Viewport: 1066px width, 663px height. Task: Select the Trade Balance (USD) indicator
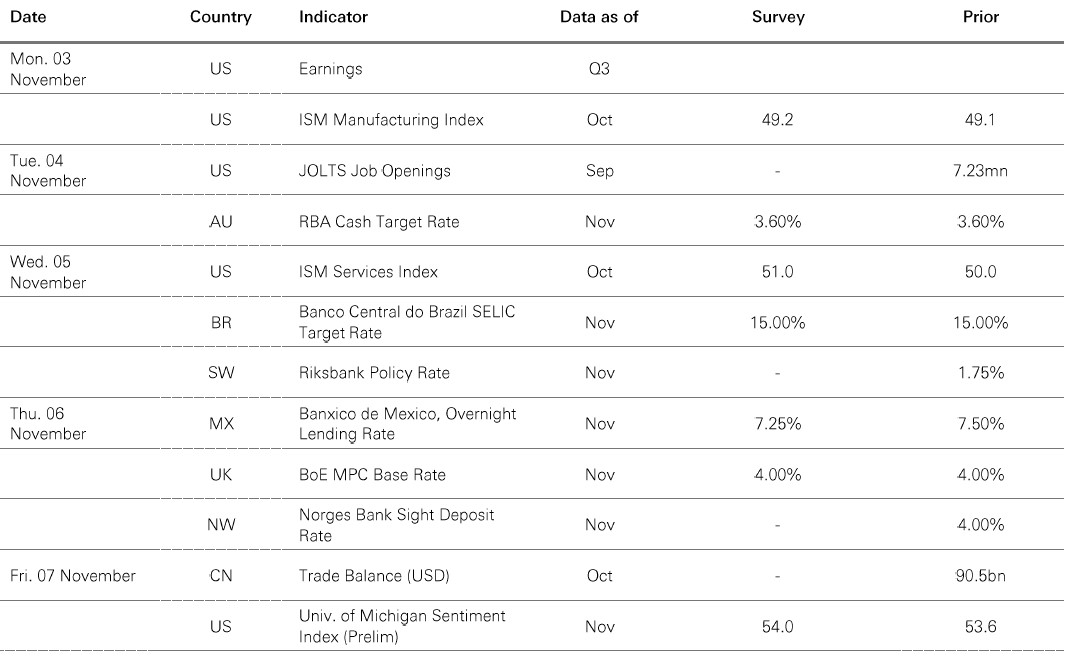374,576
